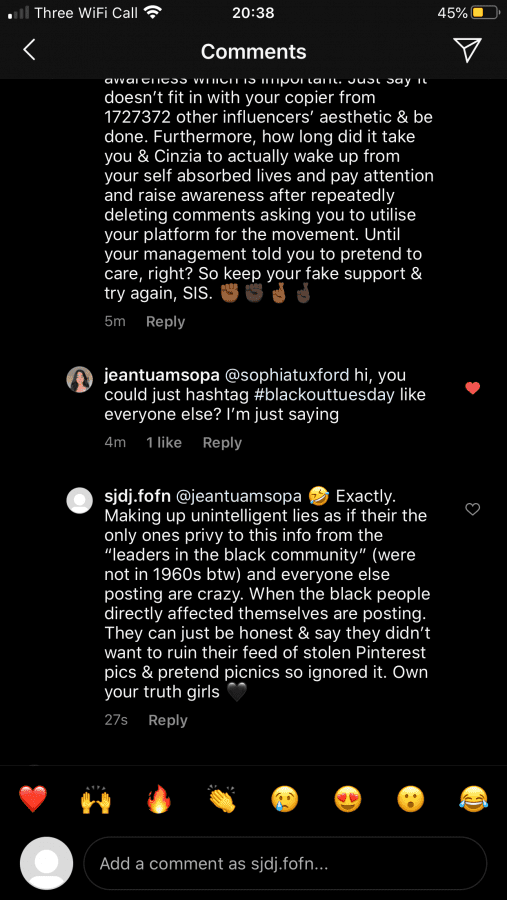Insert the crying face emoji
Screen dimensions: 507x900
(x=285, y=798)
